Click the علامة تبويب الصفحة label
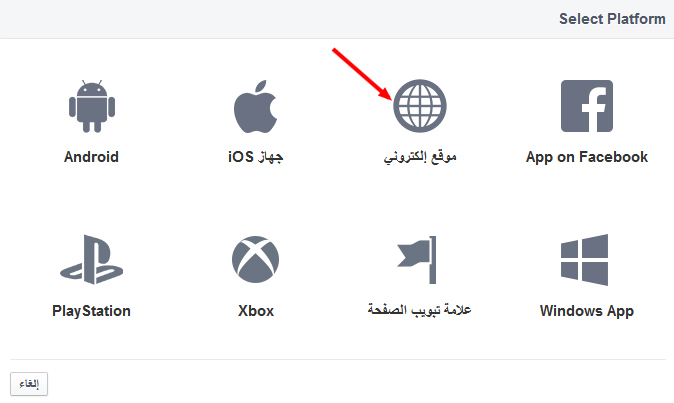674x403 pixels. pos(420,310)
